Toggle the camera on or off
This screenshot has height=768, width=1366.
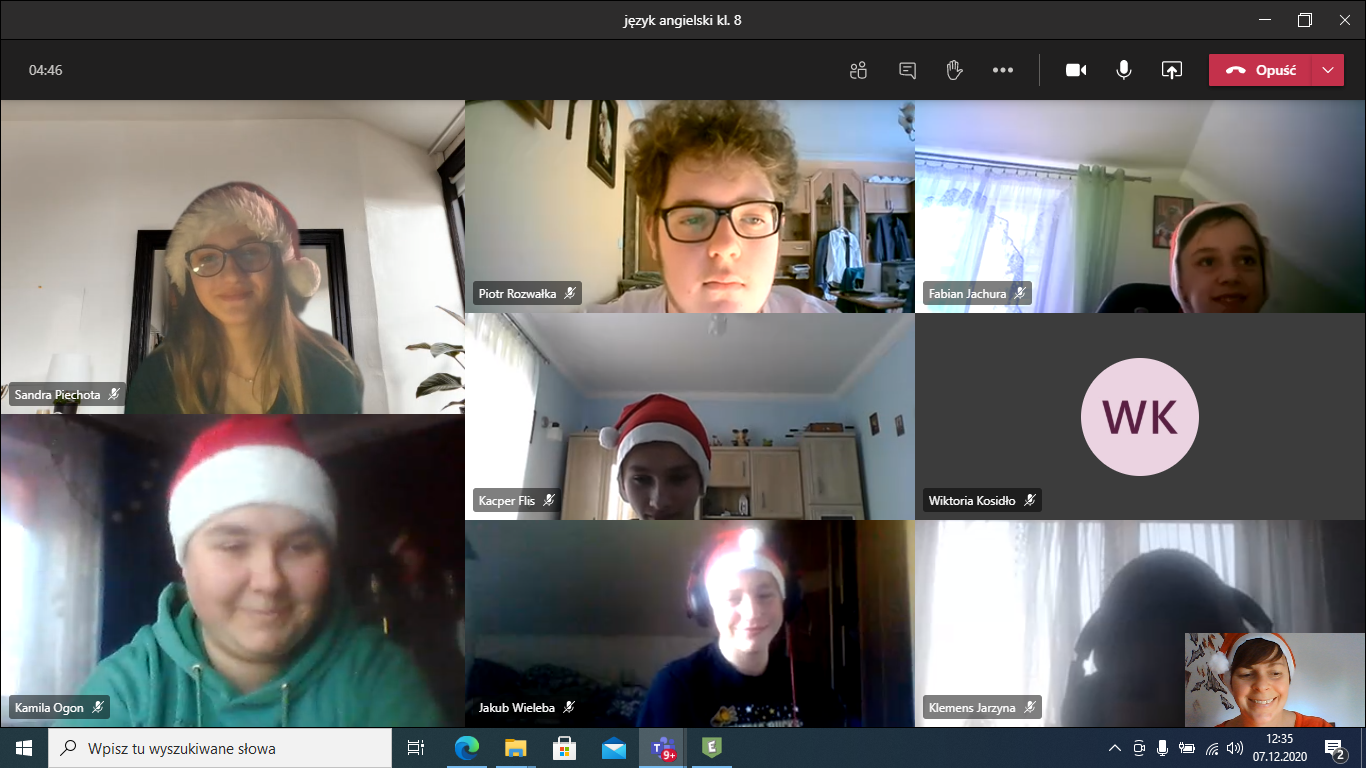point(1076,70)
